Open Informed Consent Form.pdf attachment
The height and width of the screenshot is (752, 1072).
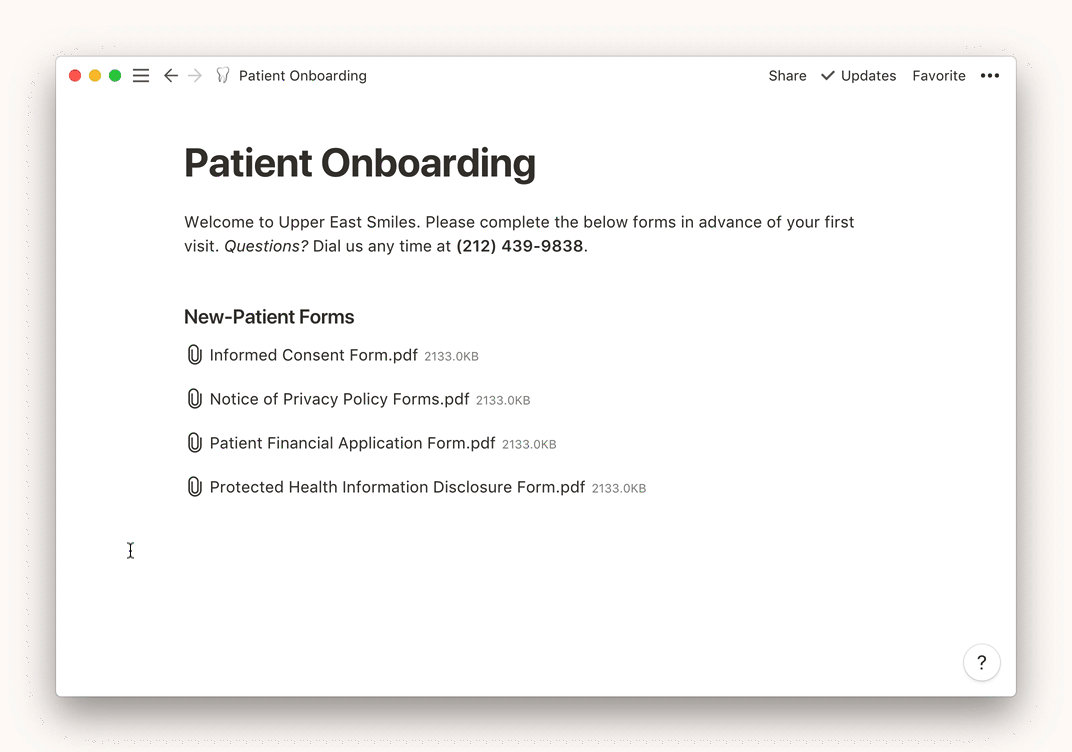(x=313, y=355)
